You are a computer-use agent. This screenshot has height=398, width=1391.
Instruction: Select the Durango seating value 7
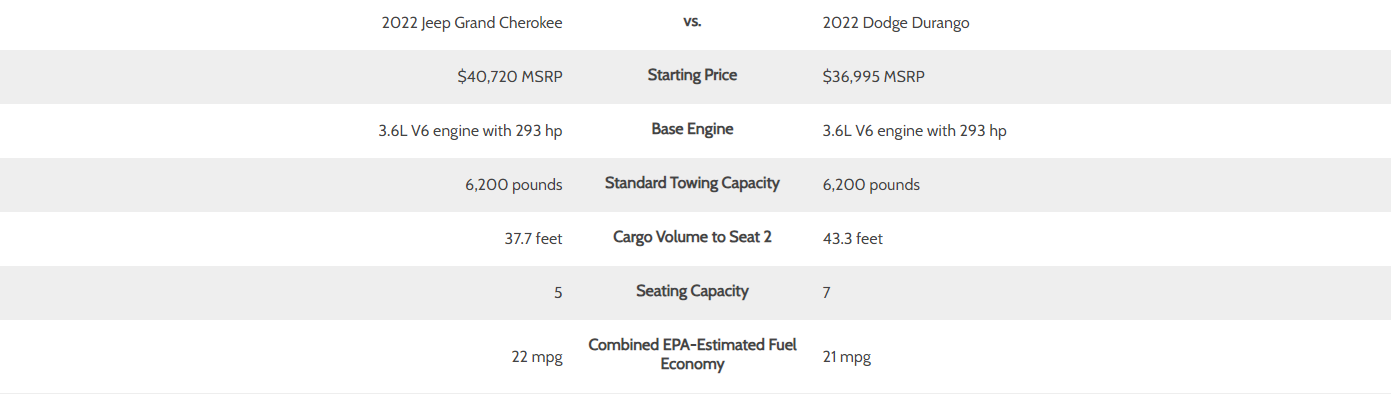(827, 293)
